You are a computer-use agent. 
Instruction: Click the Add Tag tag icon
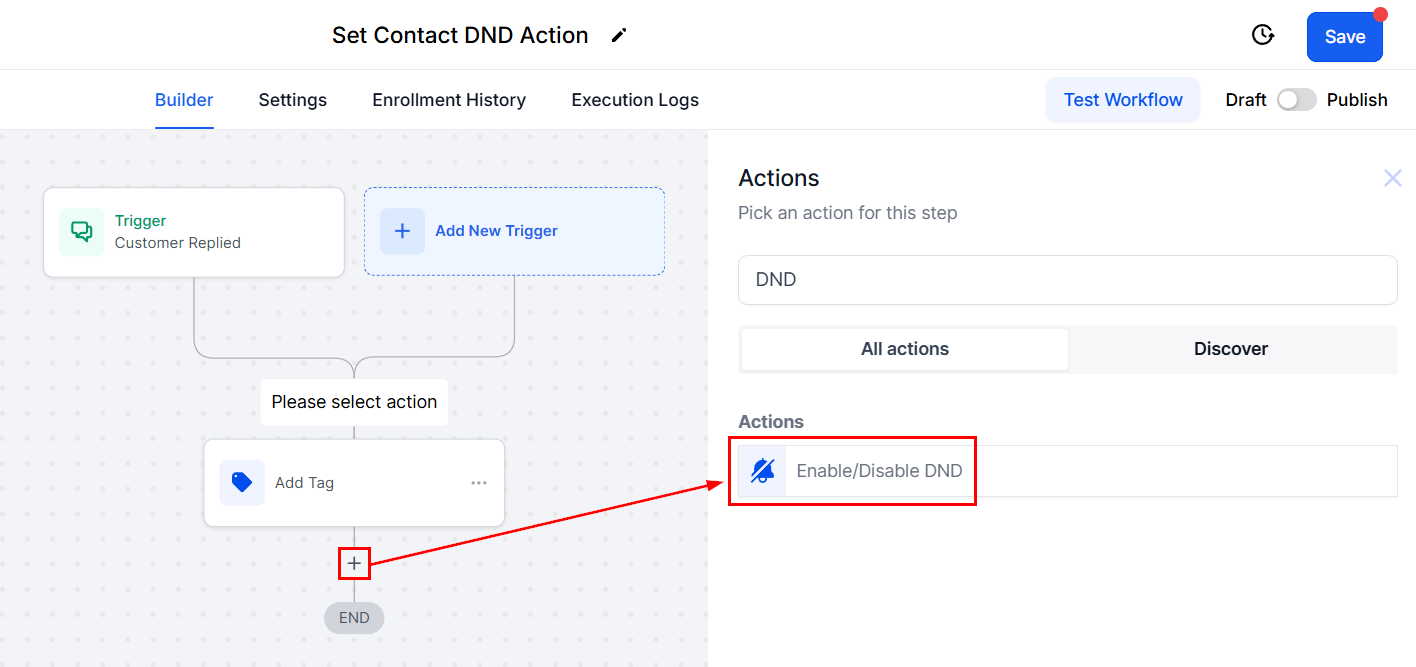click(242, 483)
